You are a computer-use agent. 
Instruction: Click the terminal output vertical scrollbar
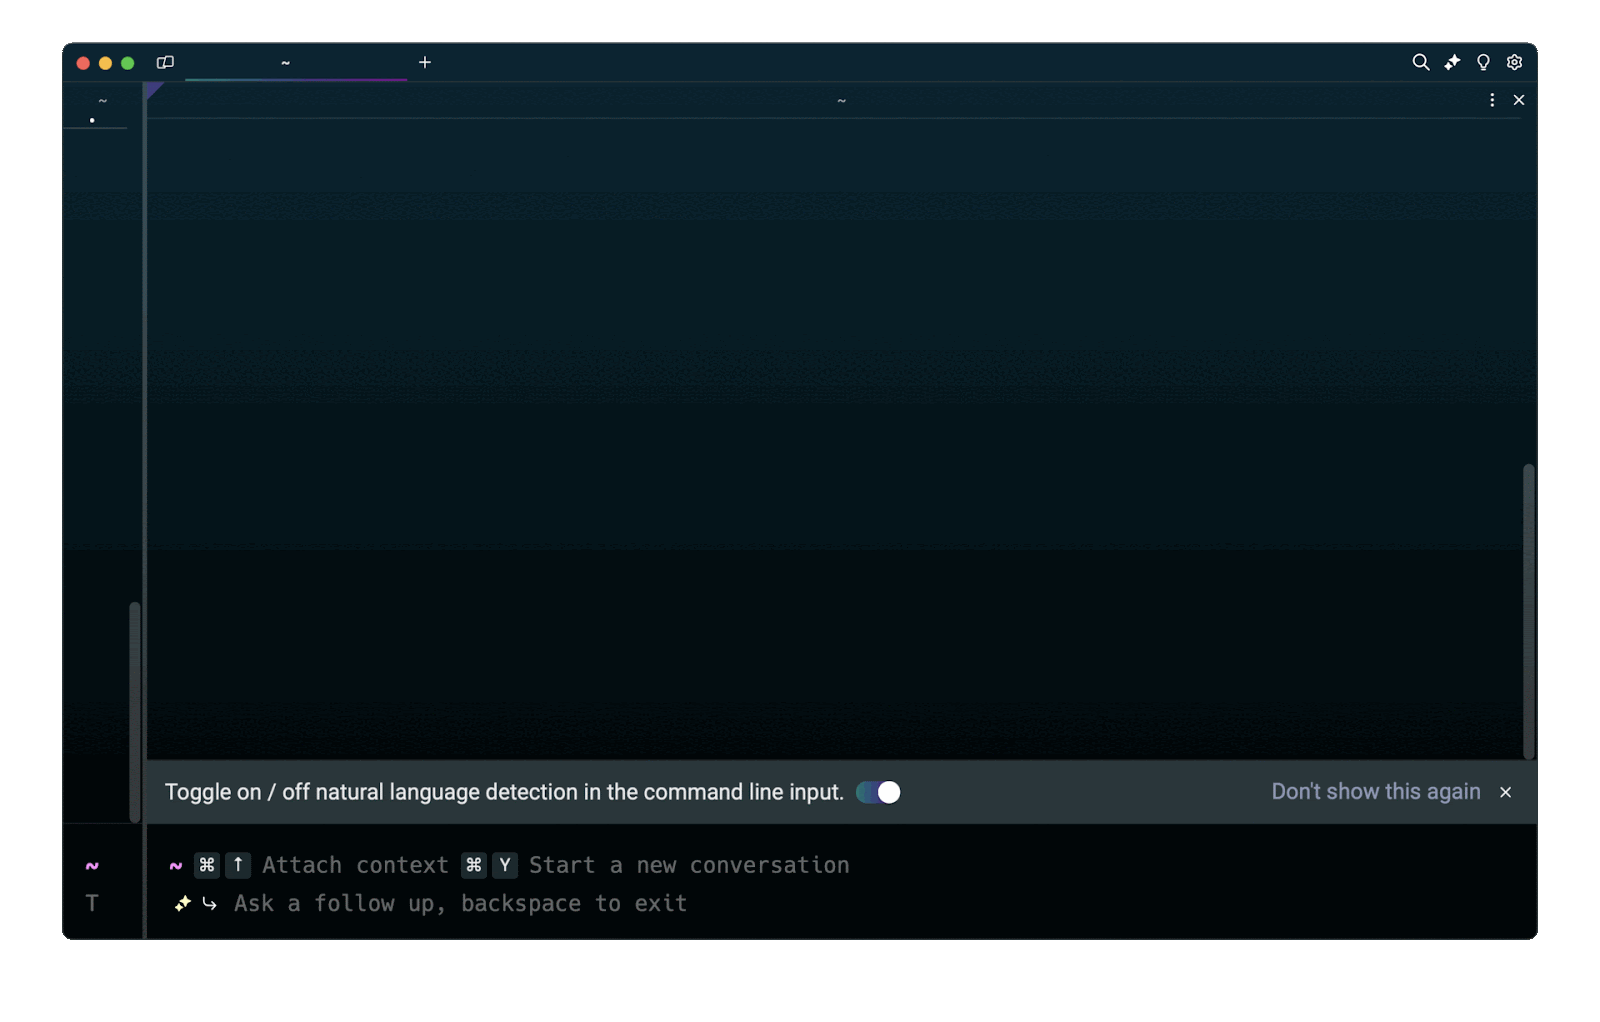click(1528, 610)
